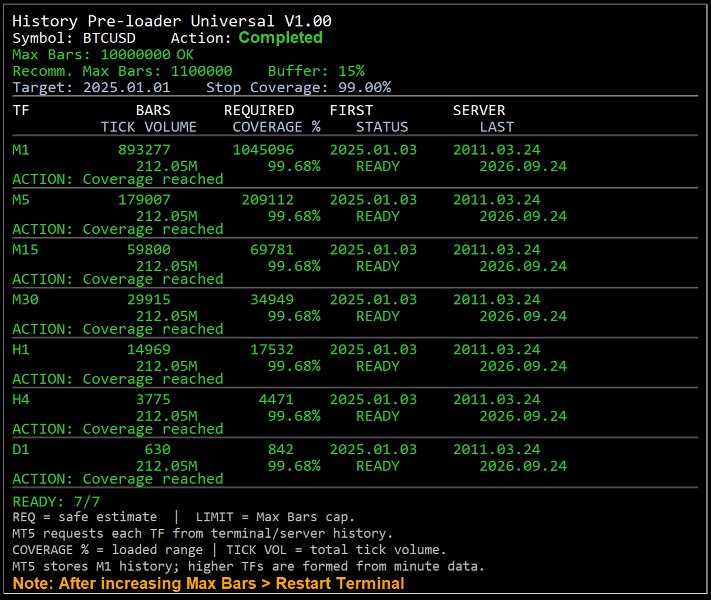The width and height of the screenshot is (711, 600).
Task: Click the M15 row's first date 2025.01.03
Action: click(x=373, y=250)
